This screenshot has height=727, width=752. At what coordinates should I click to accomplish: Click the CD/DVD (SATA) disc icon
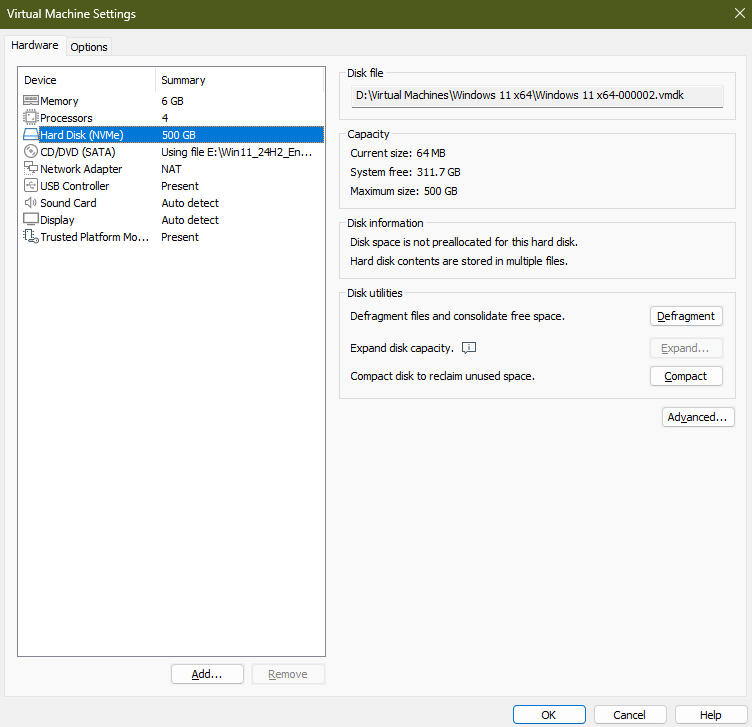(x=31, y=152)
